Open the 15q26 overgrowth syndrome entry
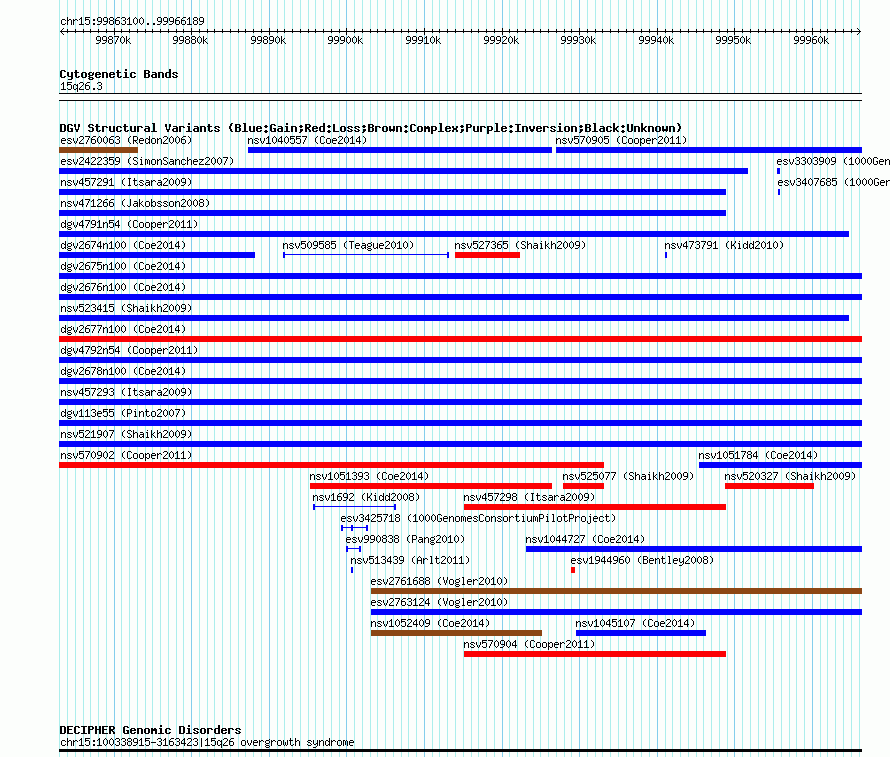Viewport: 890px width, 757px height. [x=207, y=742]
